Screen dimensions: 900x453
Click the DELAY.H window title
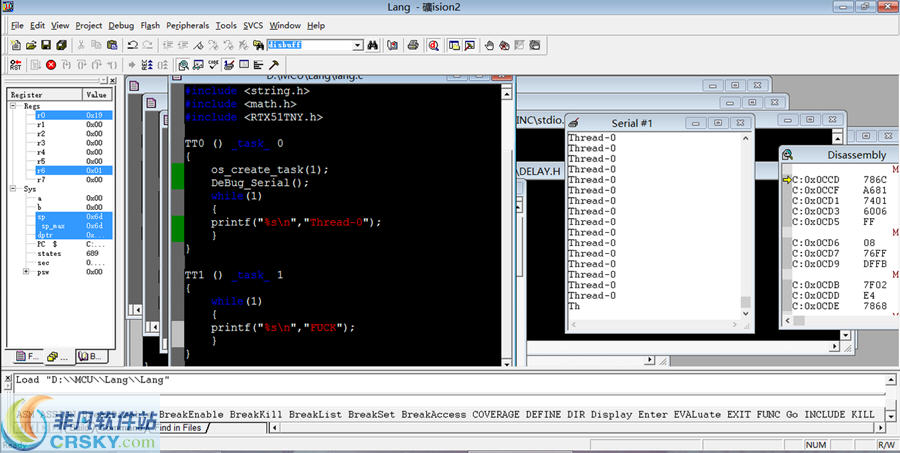tap(540, 172)
